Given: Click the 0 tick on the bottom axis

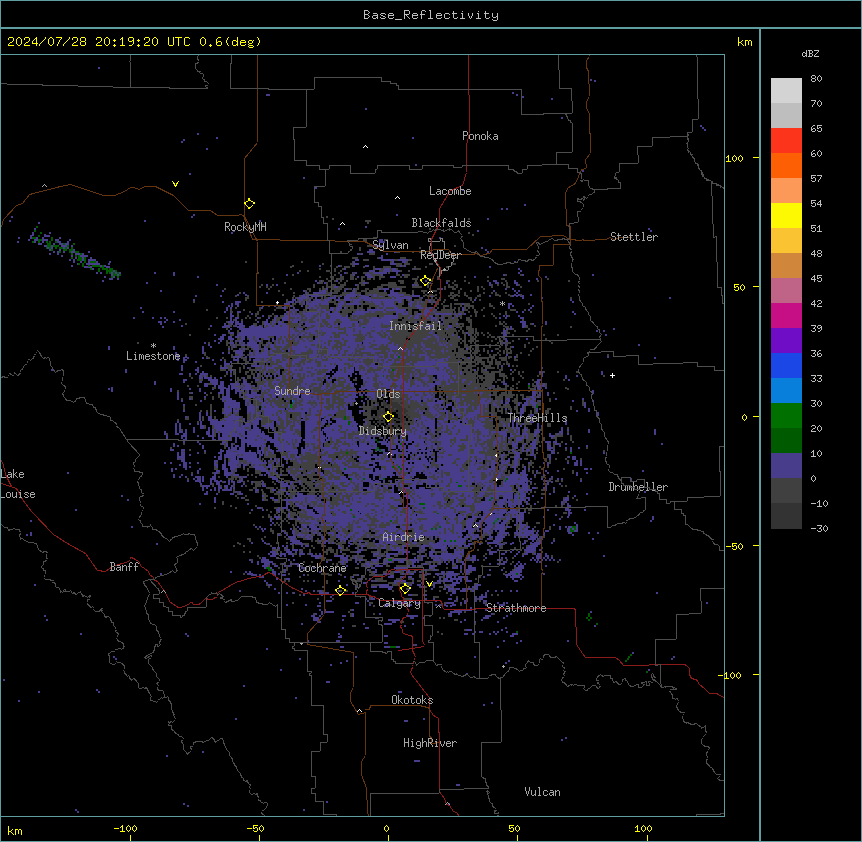Looking at the screenshot, I should [x=386, y=828].
